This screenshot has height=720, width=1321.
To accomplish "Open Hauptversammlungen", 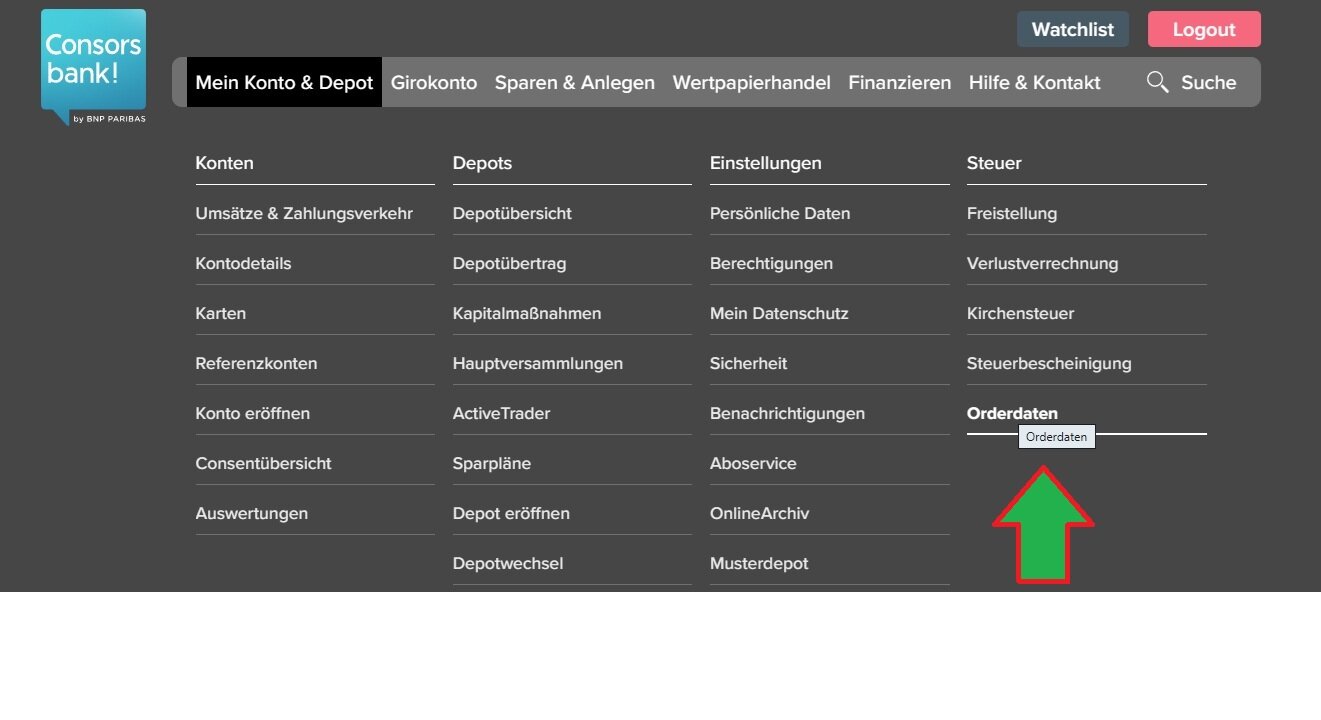I will tap(538, 363).
